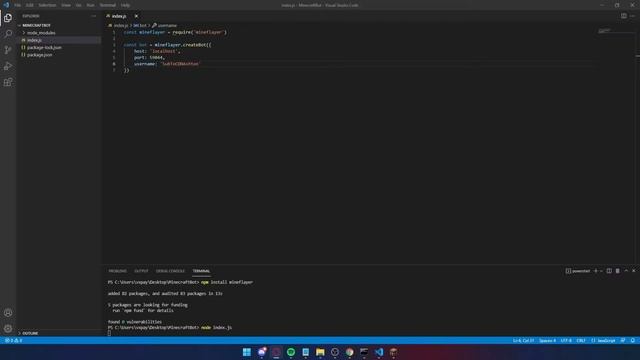Open the Selection menu

point(47,5)
